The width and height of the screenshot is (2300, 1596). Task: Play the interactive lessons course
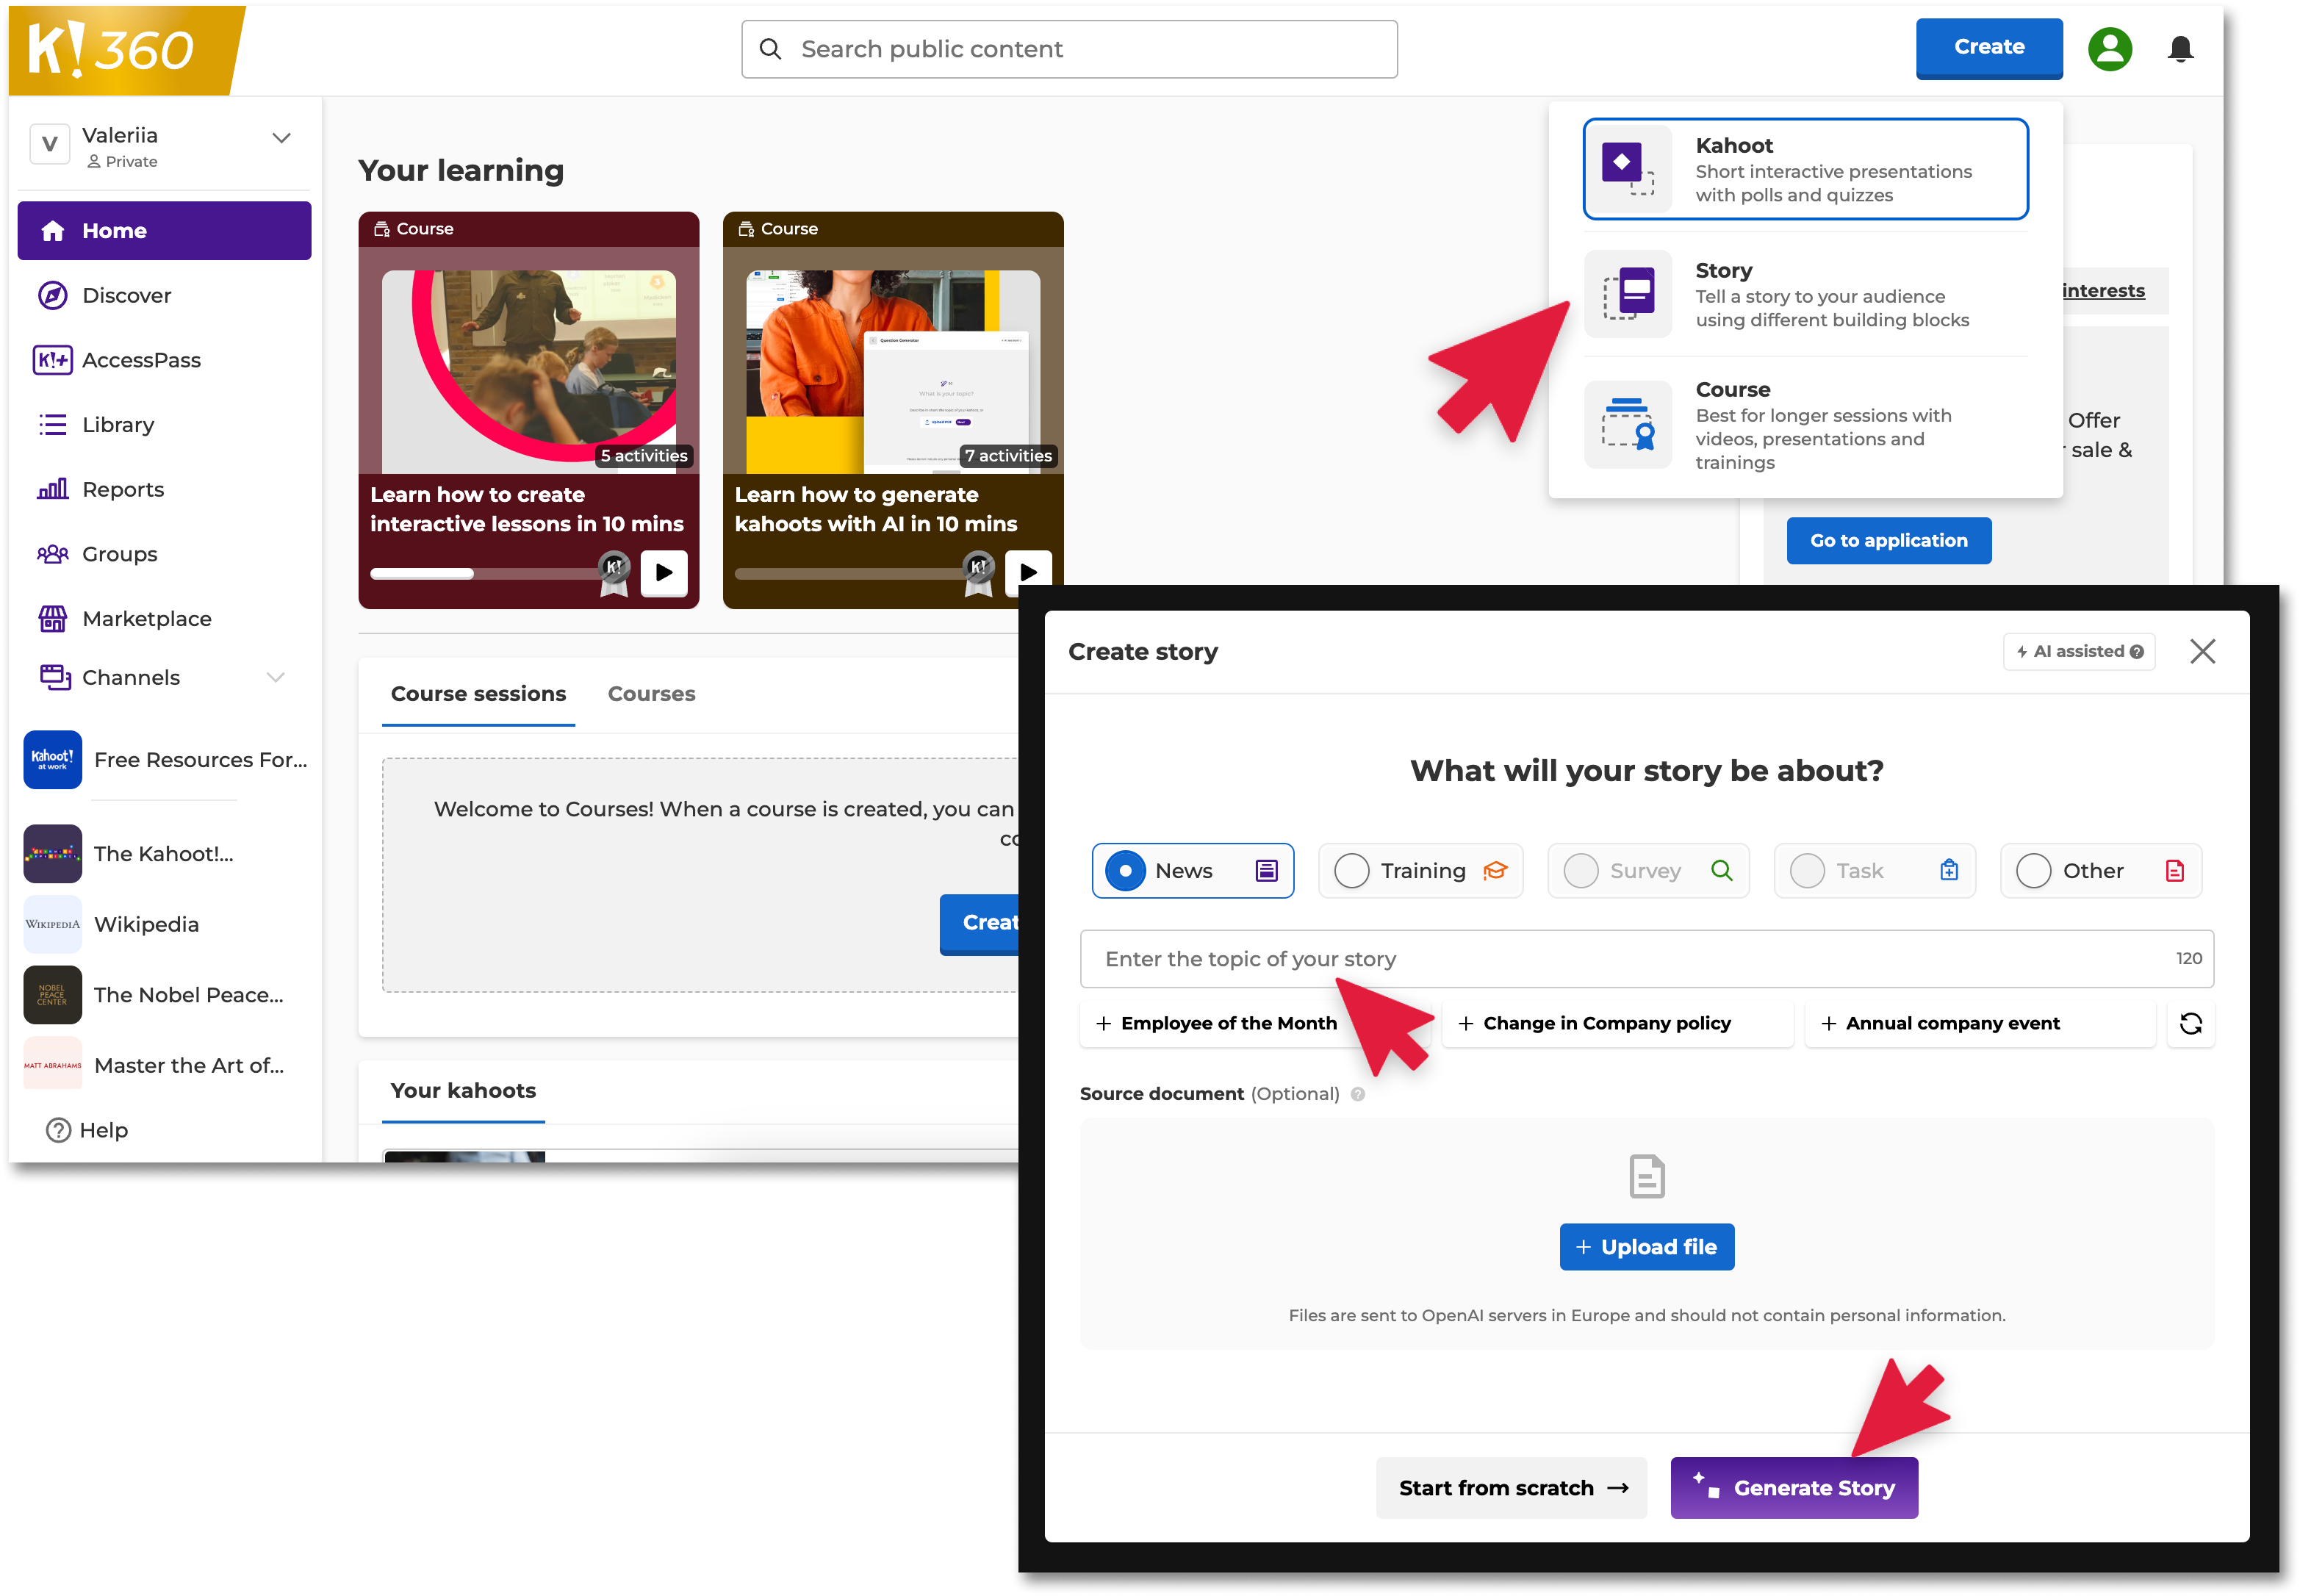[663, 573]
